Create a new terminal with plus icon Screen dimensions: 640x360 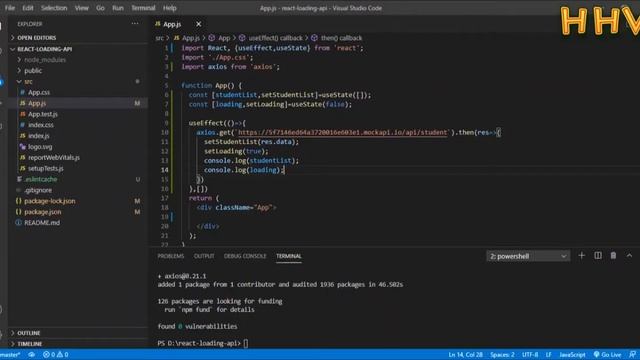click(582, 256)
